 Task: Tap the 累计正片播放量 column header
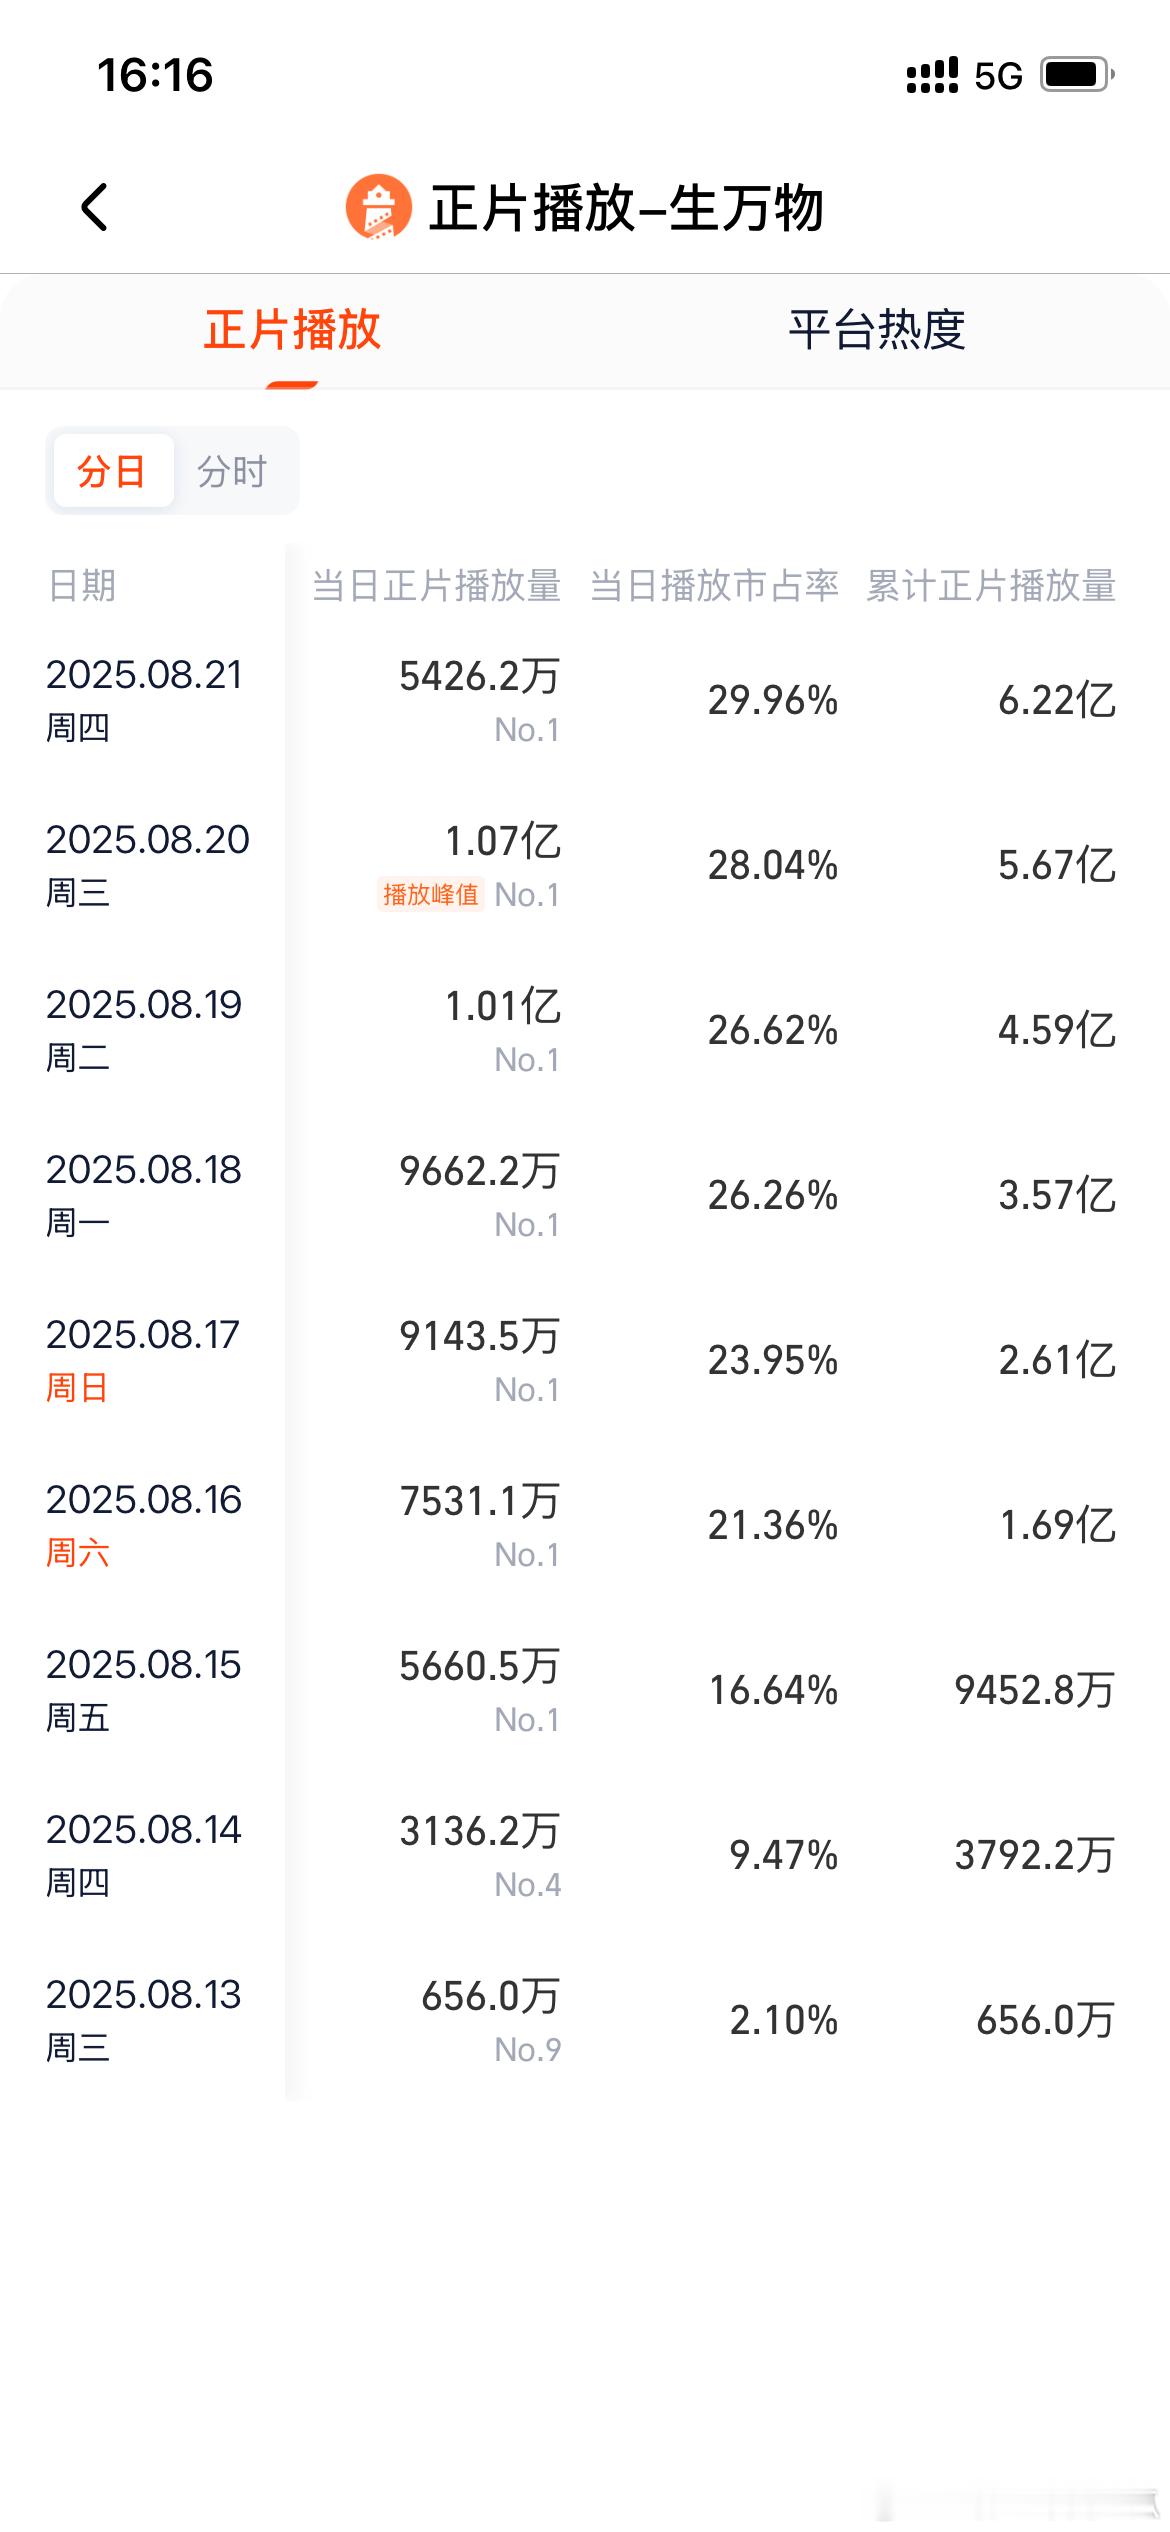coord(991,585)
